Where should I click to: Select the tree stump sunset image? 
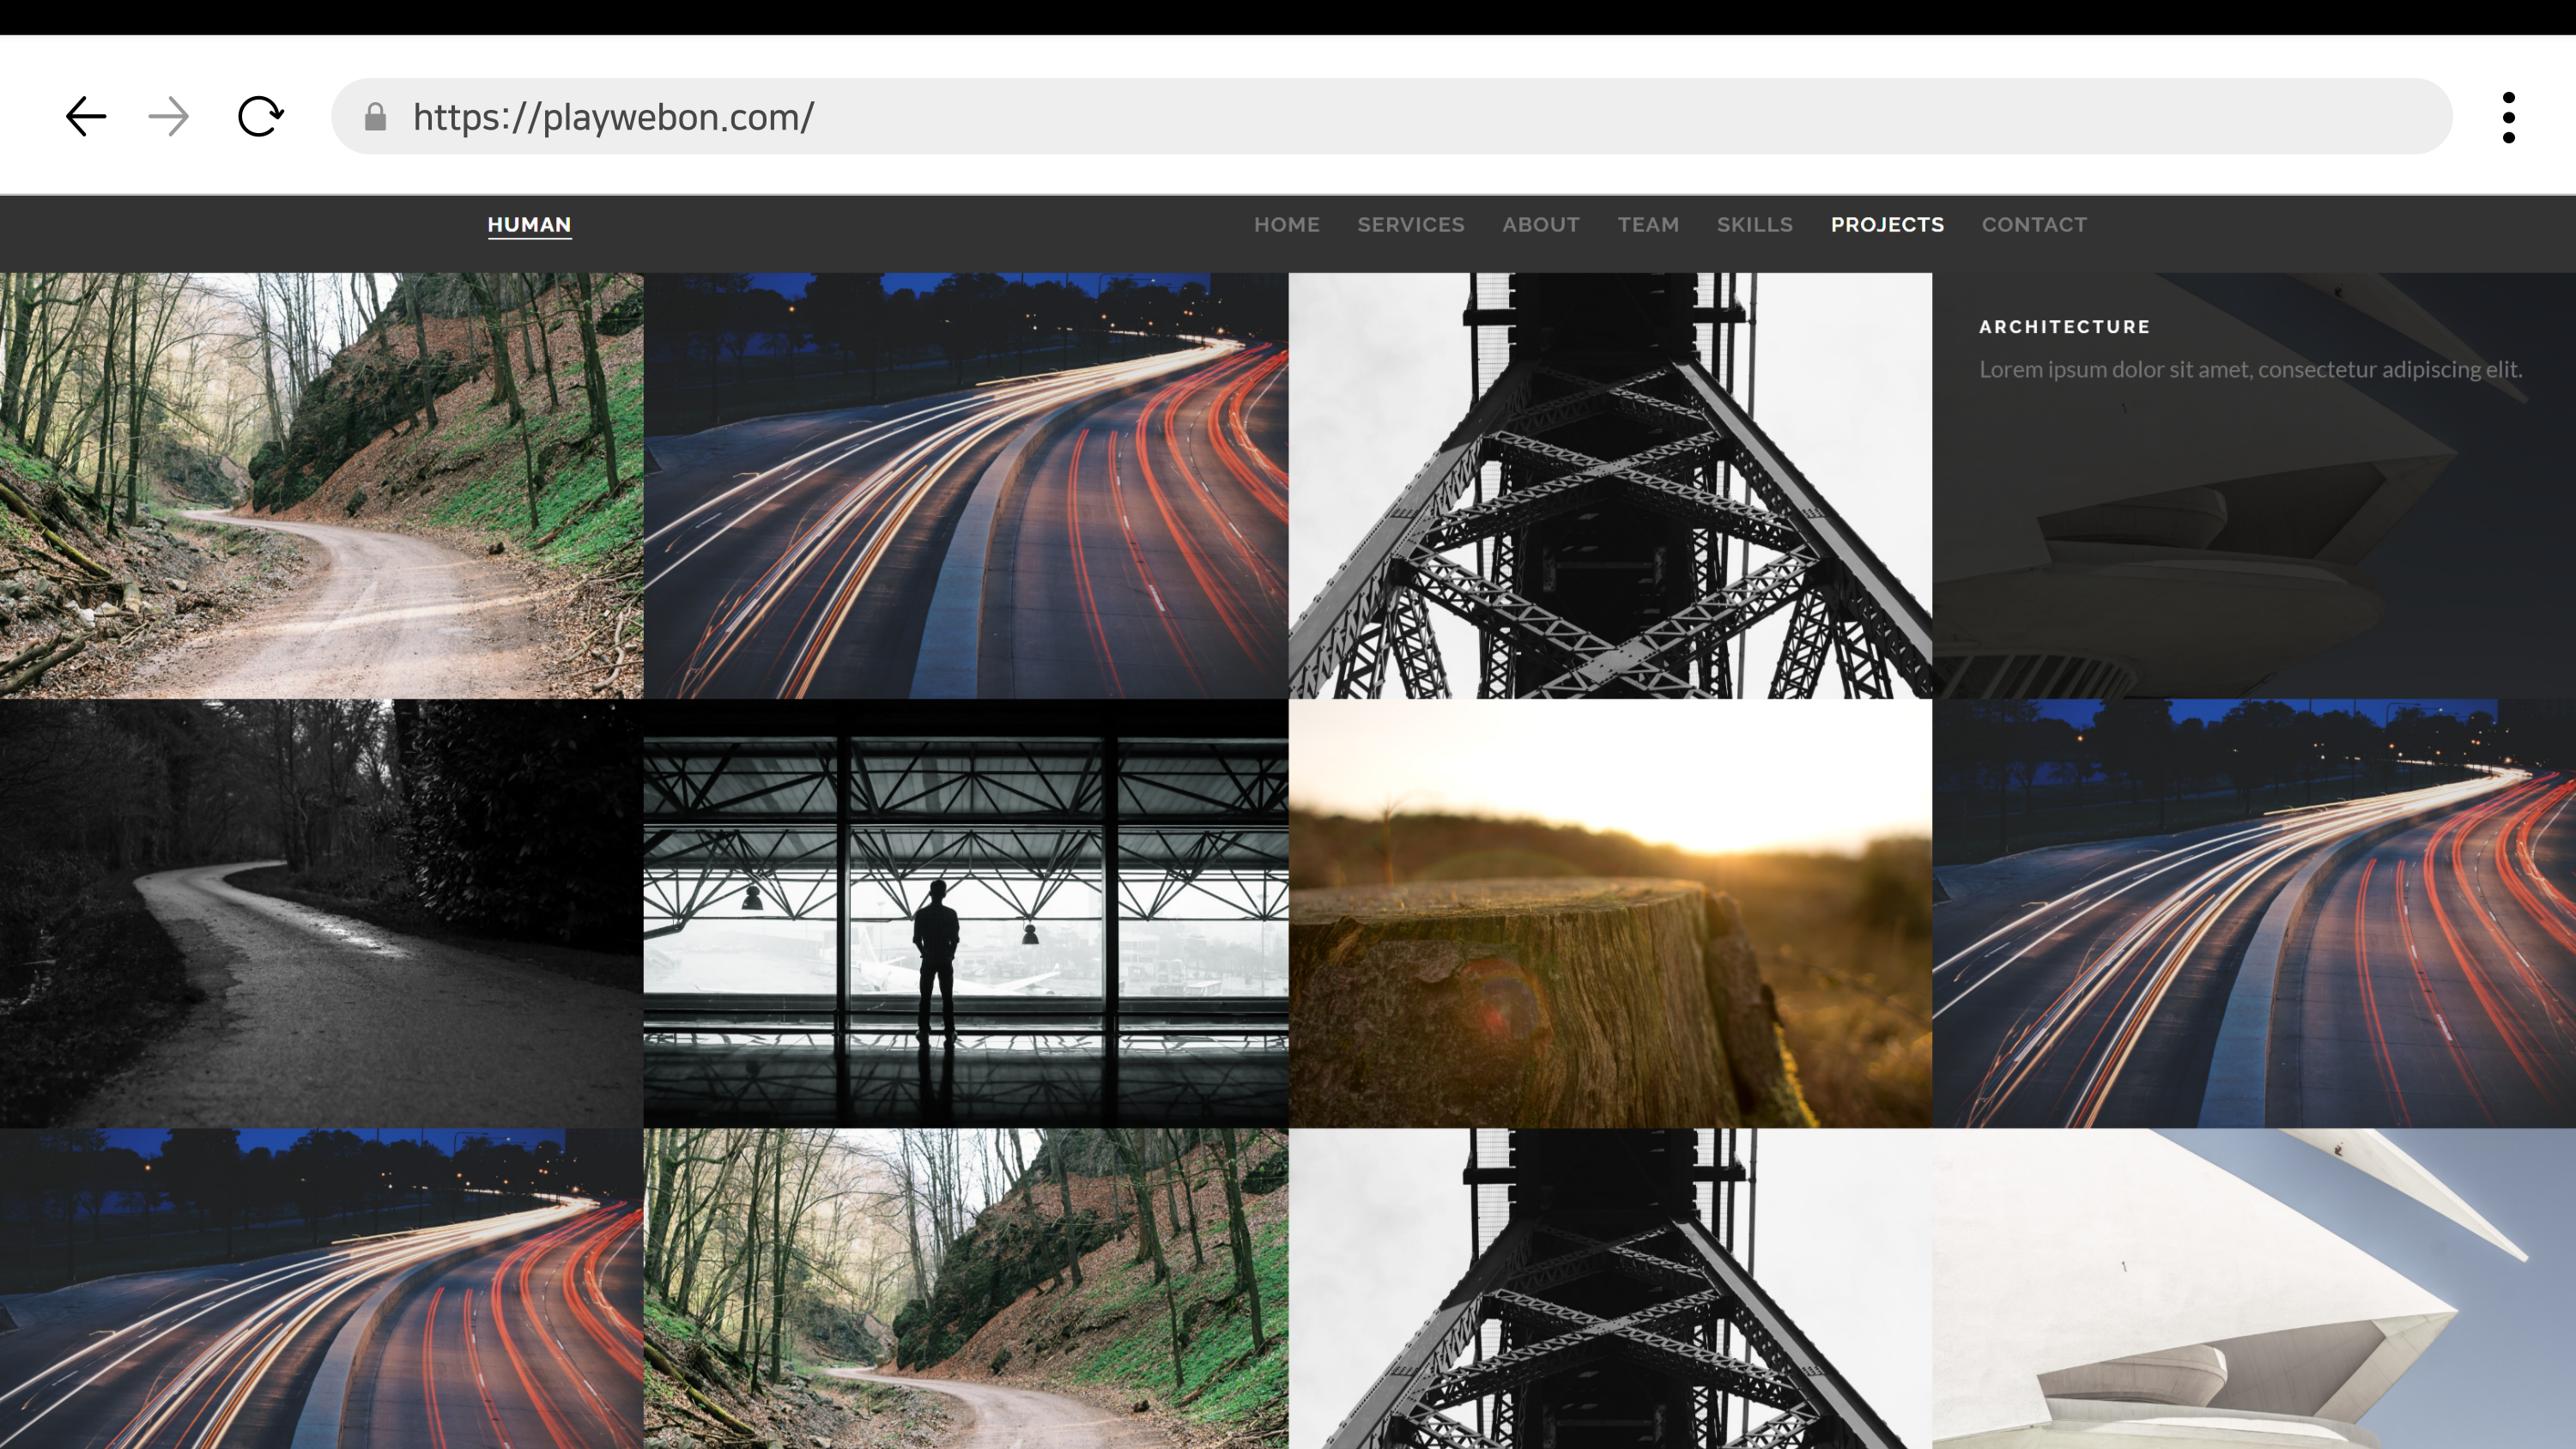coord(1609,913)
